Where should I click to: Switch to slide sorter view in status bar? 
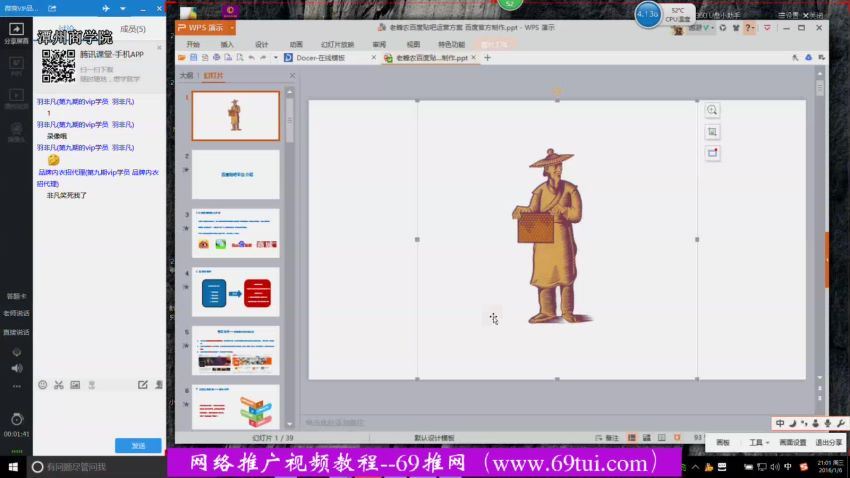[x=646, y=438]
